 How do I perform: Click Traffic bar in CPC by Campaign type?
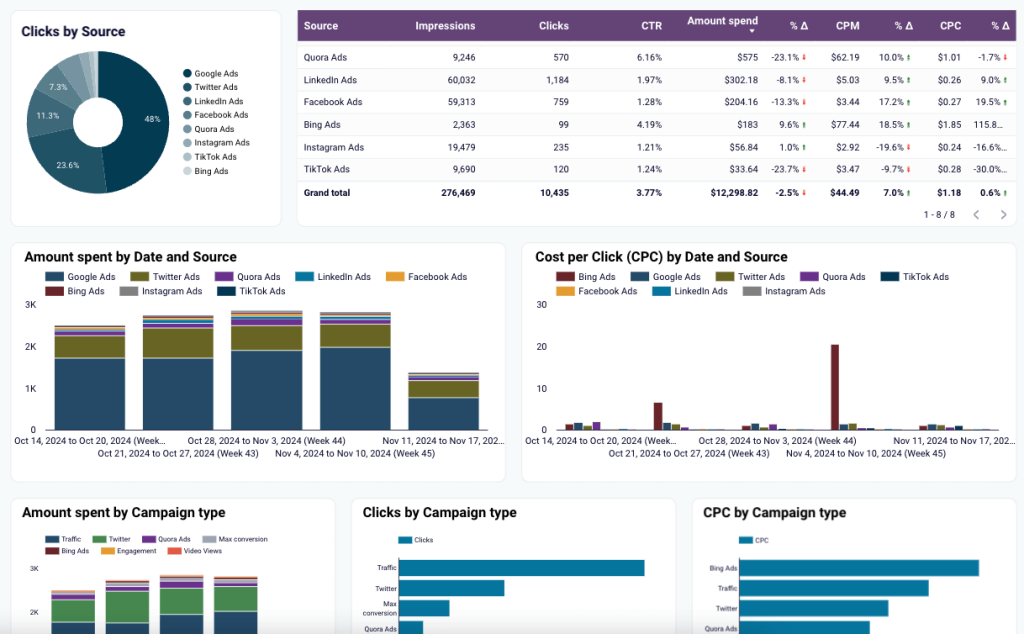(834, 588)
